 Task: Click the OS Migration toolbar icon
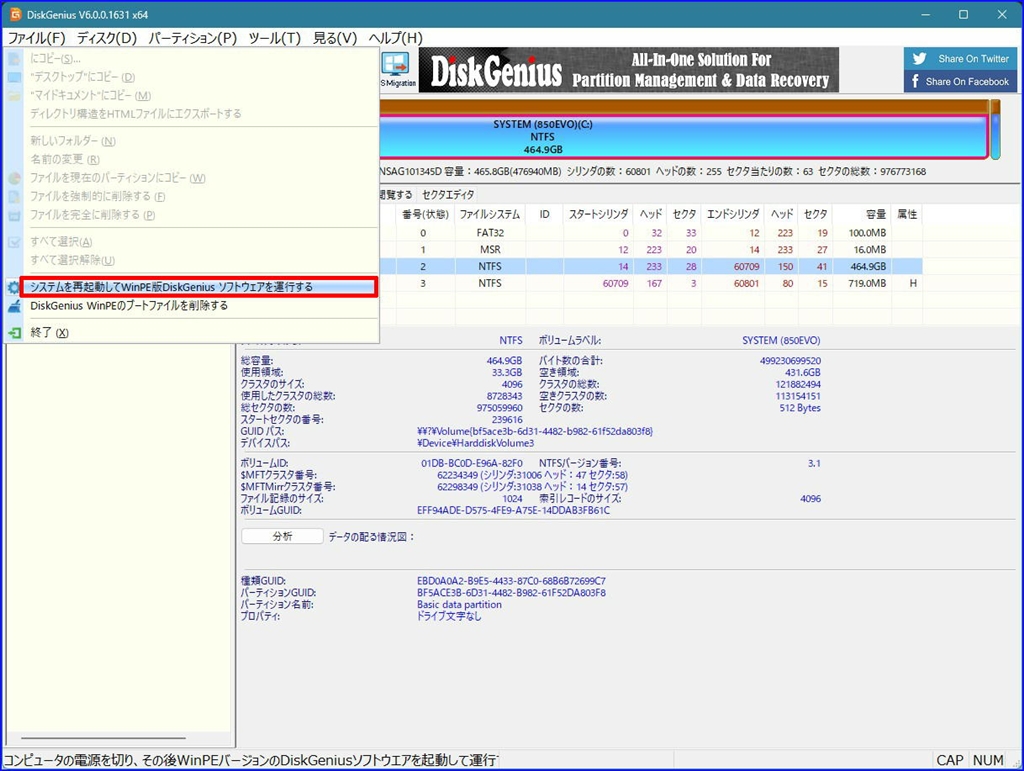point(398,70)
